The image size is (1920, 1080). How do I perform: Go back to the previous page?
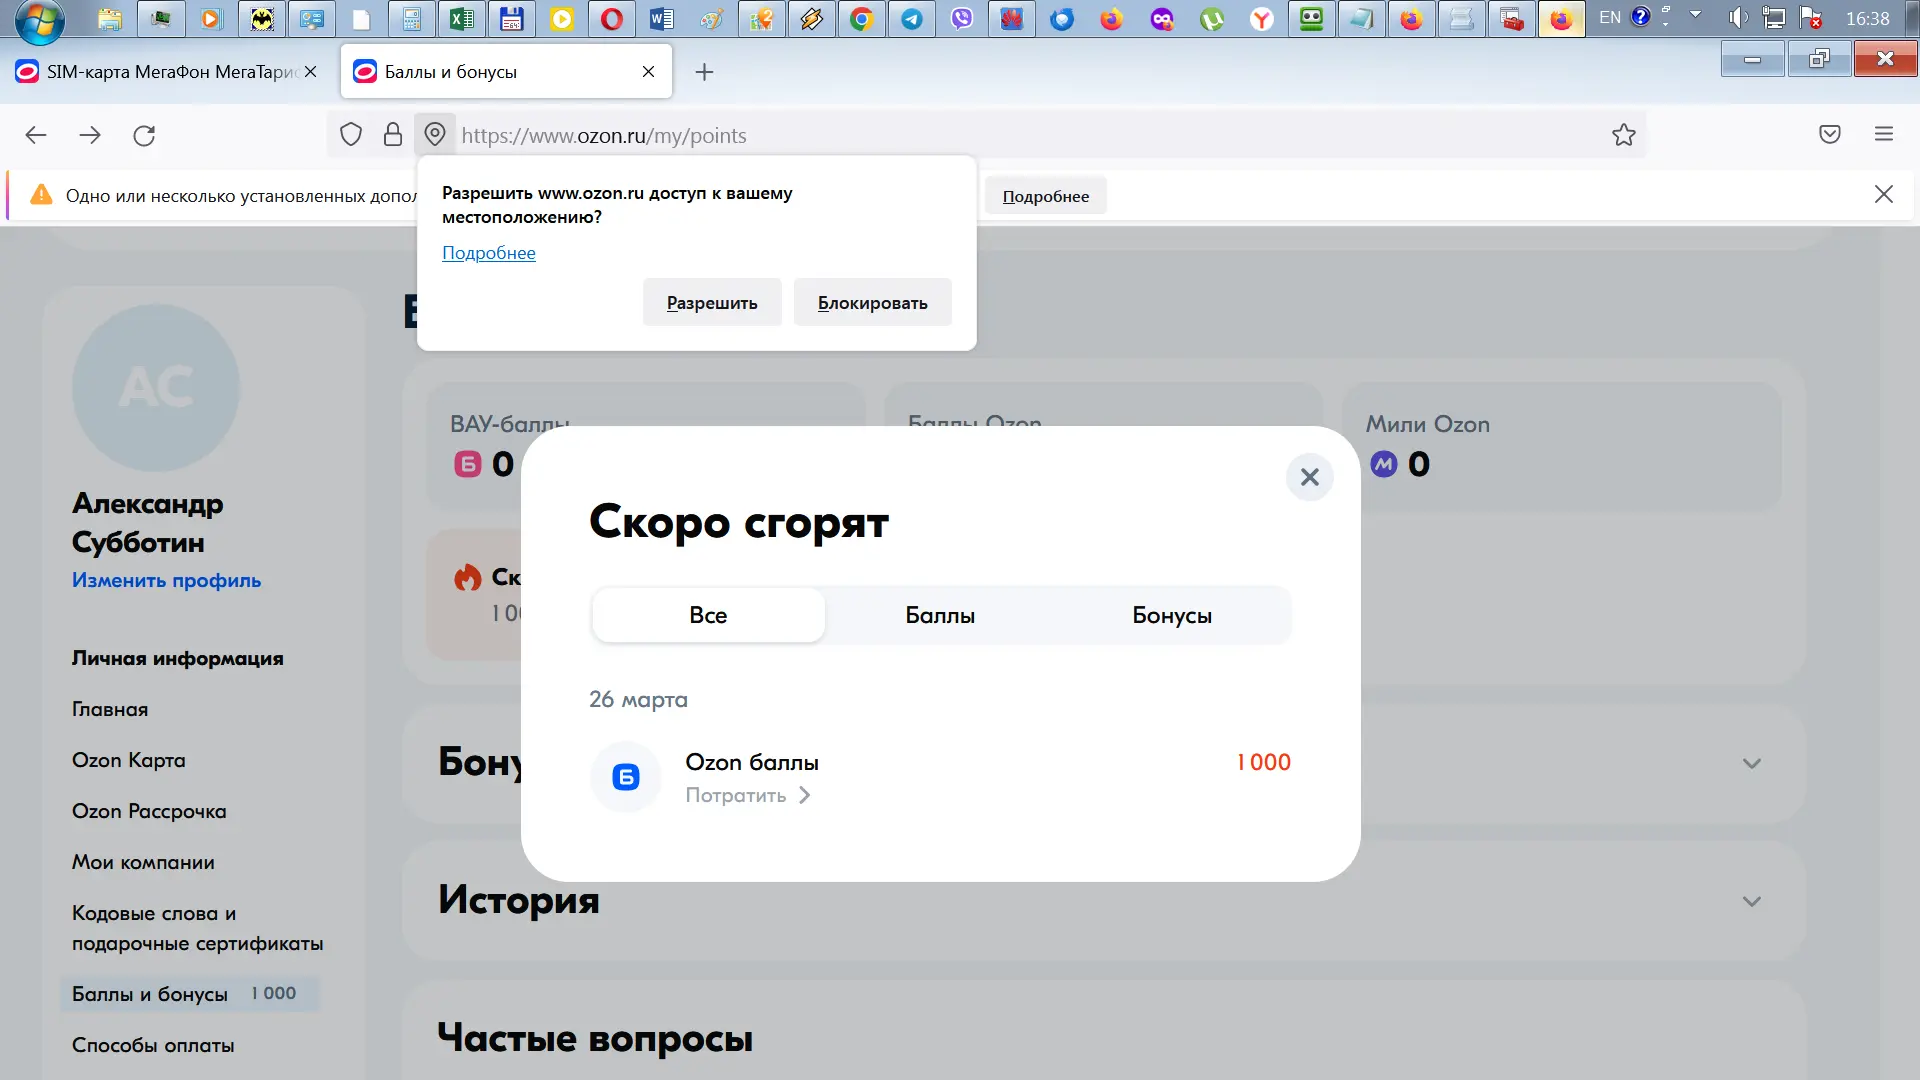click(36, 135)
